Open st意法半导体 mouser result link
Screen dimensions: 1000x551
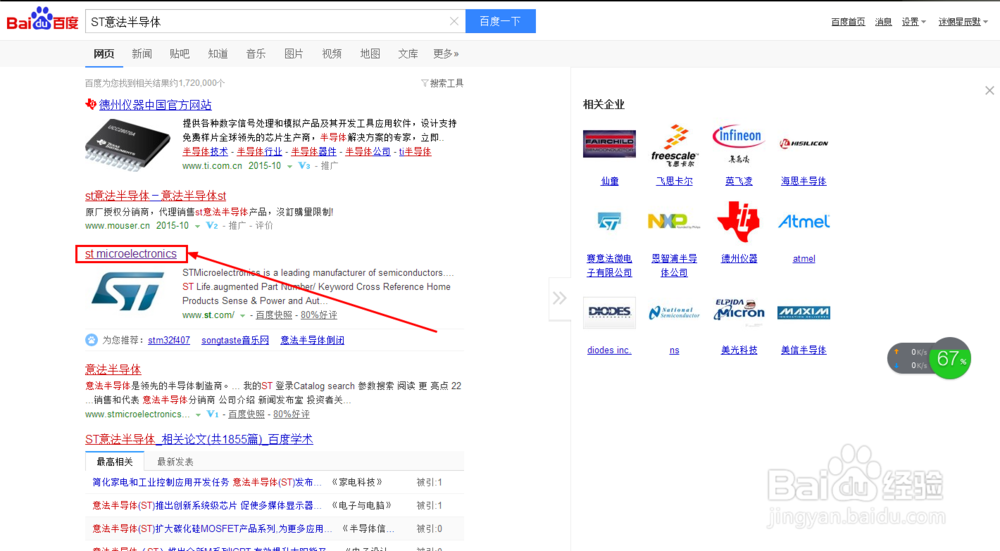tap(156, 196)
